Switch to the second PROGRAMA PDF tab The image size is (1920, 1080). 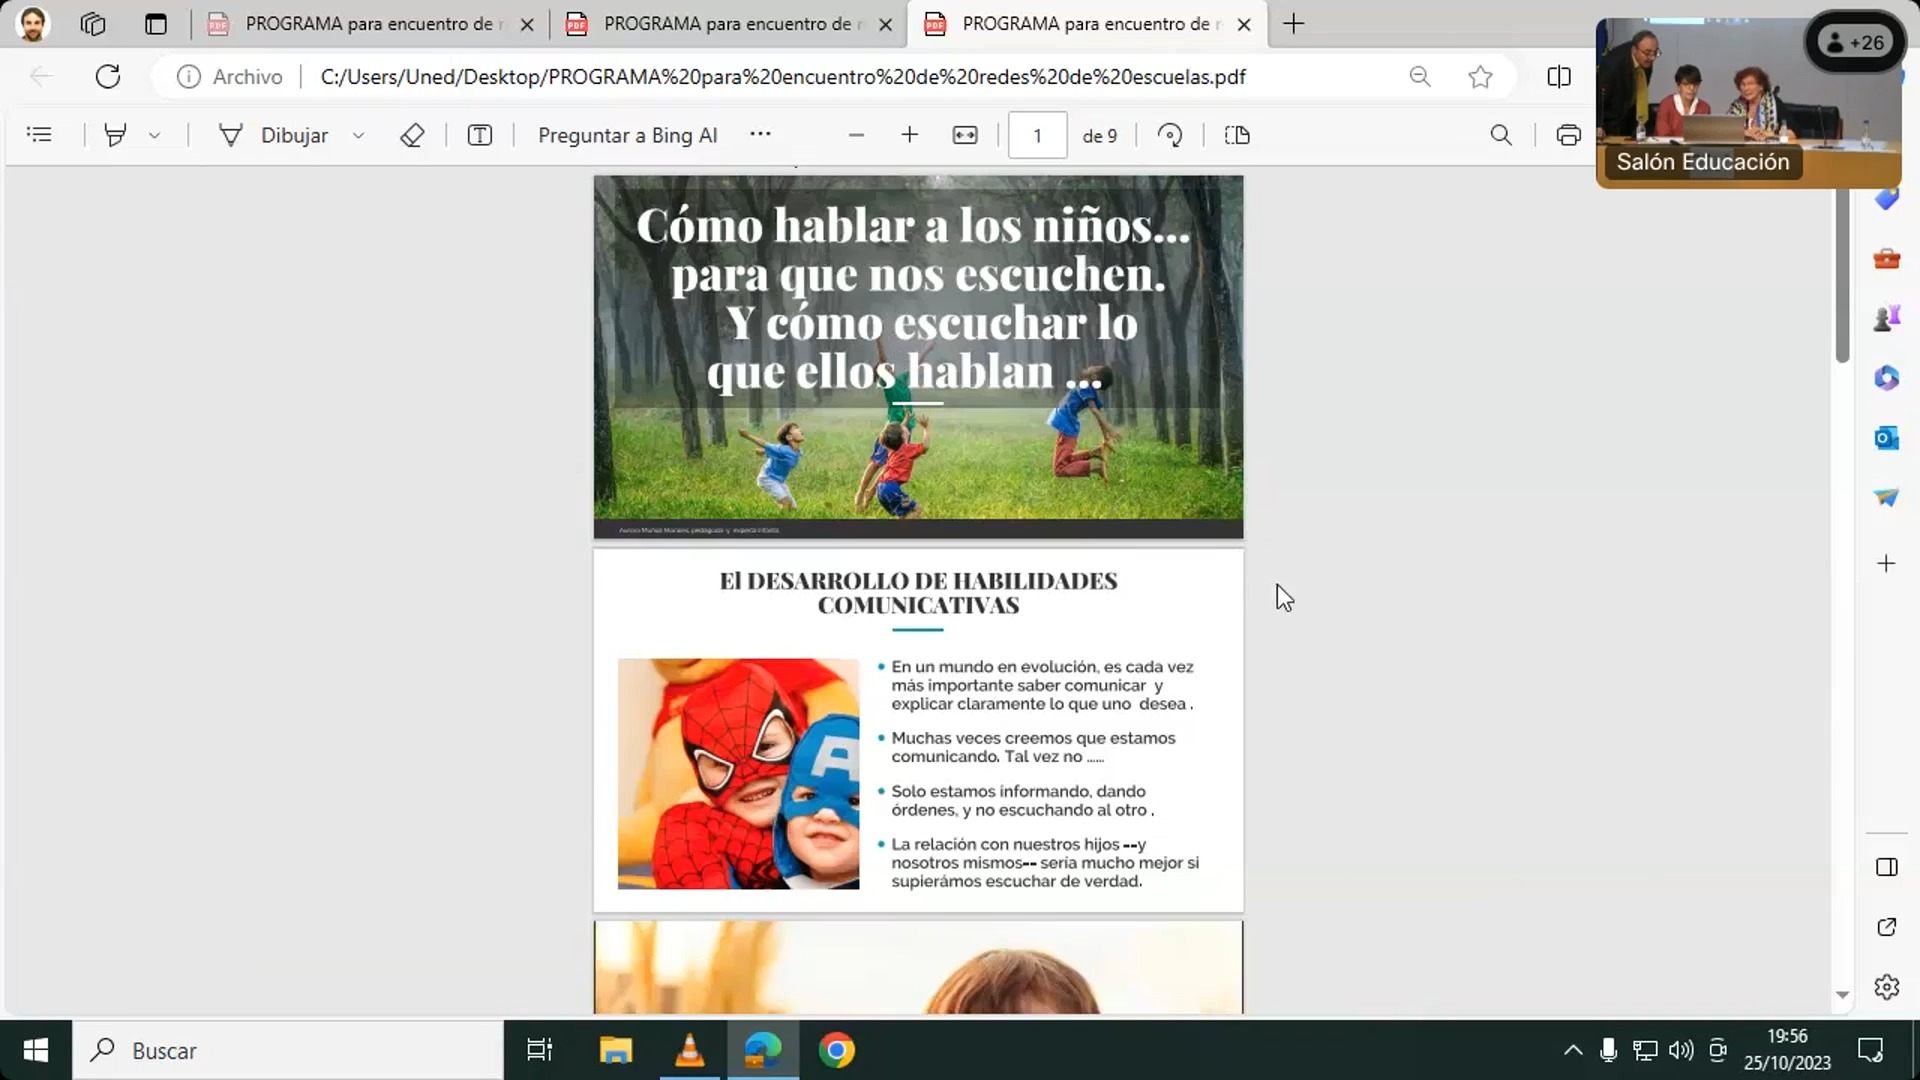point(726,24)
